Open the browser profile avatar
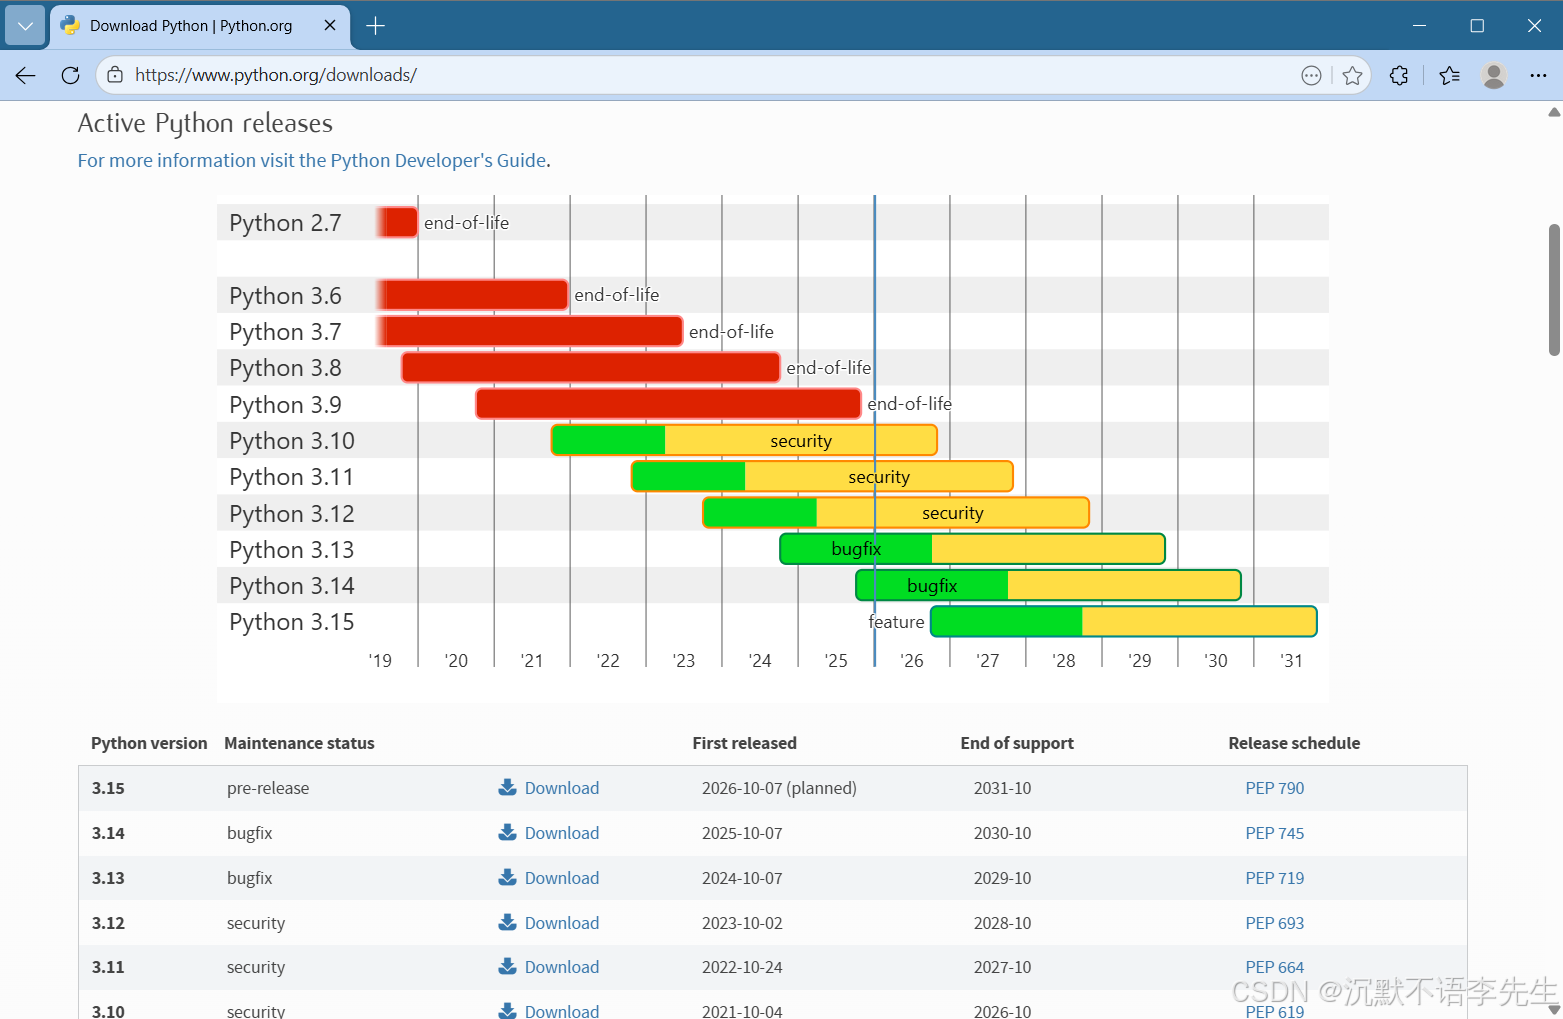Viewport: 1563px width, 1019px height. (1494, 75)
